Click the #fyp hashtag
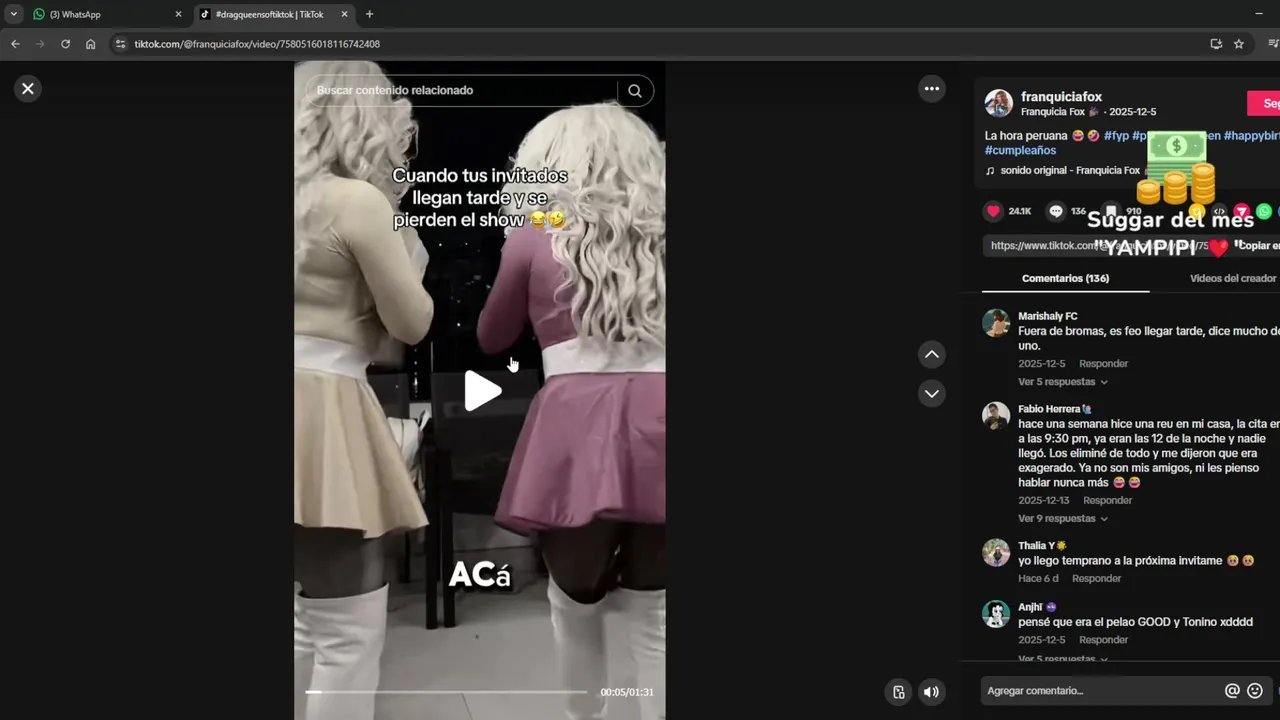The image size is (1280, 720). (x=1116, y=135)
